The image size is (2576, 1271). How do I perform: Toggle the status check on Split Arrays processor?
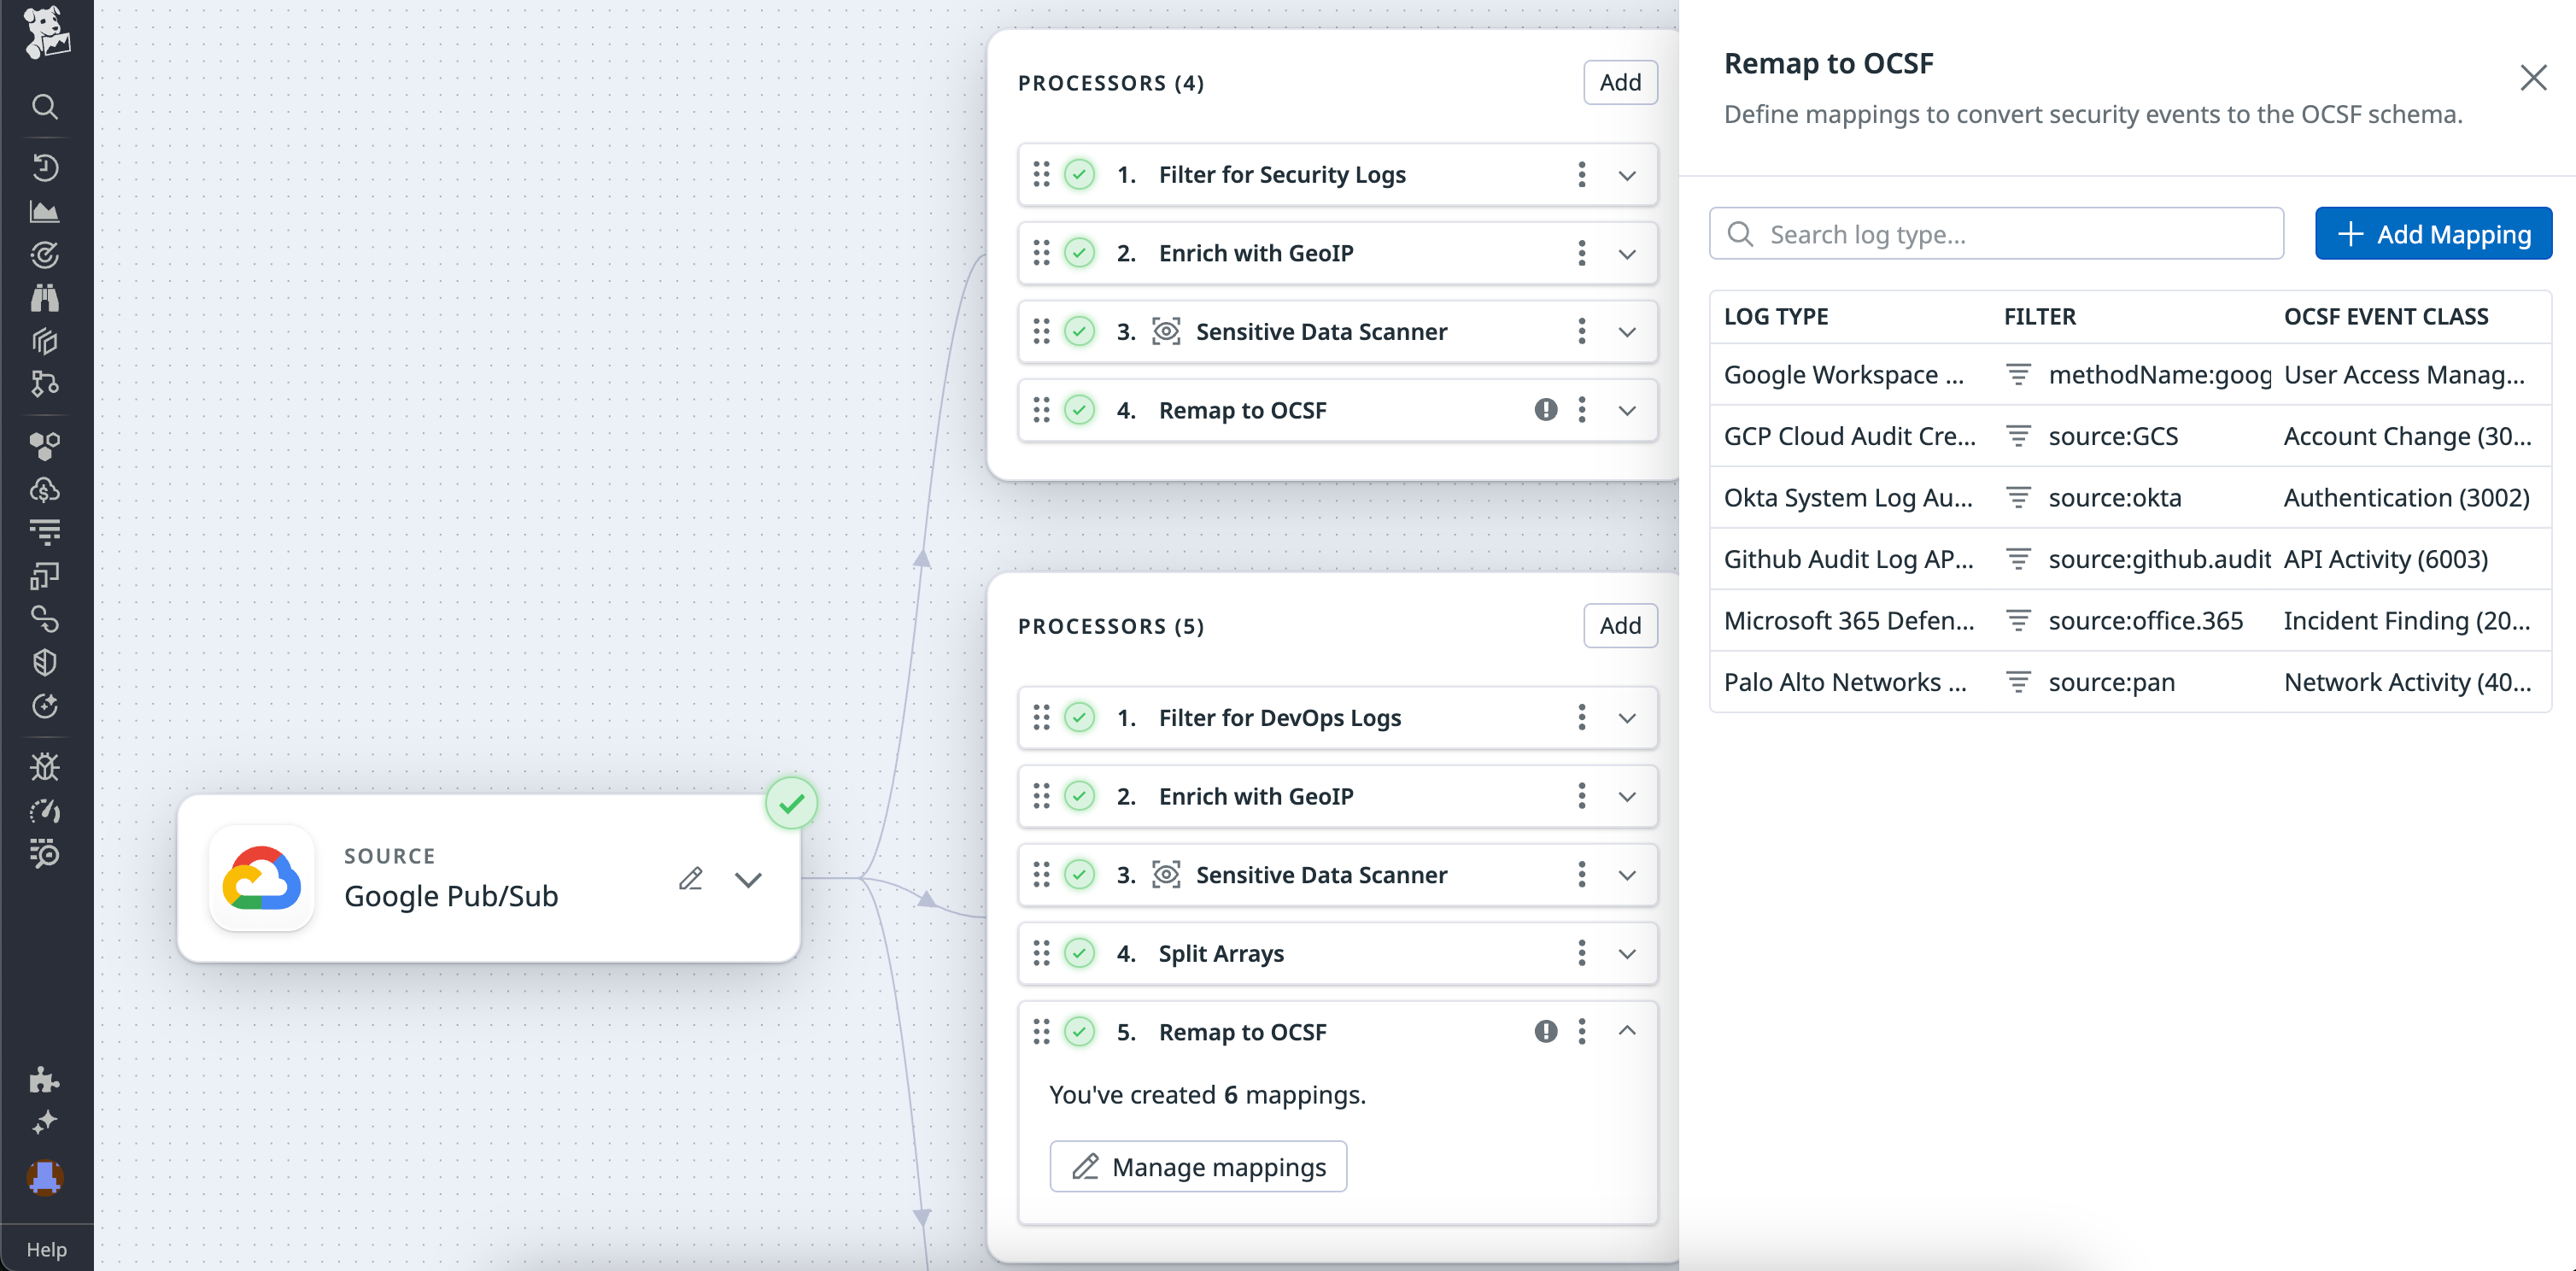point(1079,953)
